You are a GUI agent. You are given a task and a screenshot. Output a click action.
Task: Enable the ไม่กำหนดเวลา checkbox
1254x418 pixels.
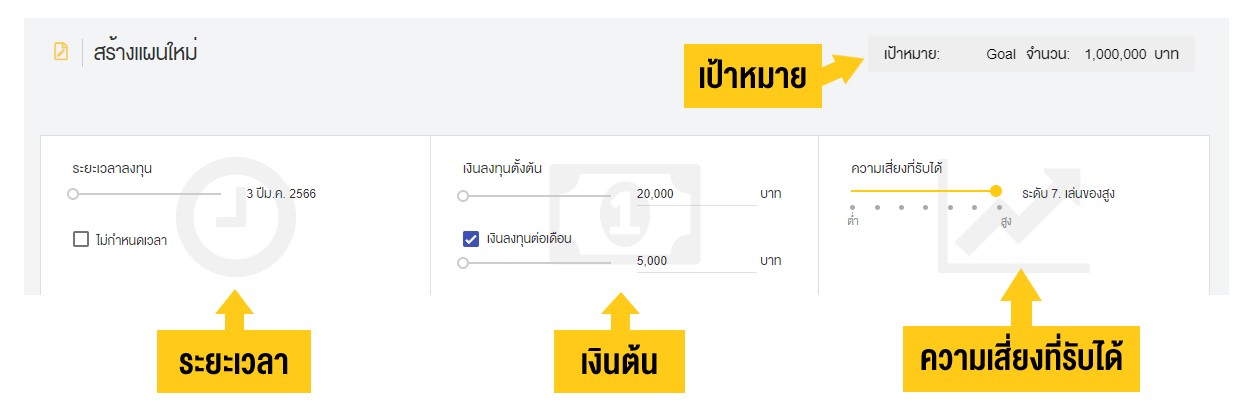81,239
